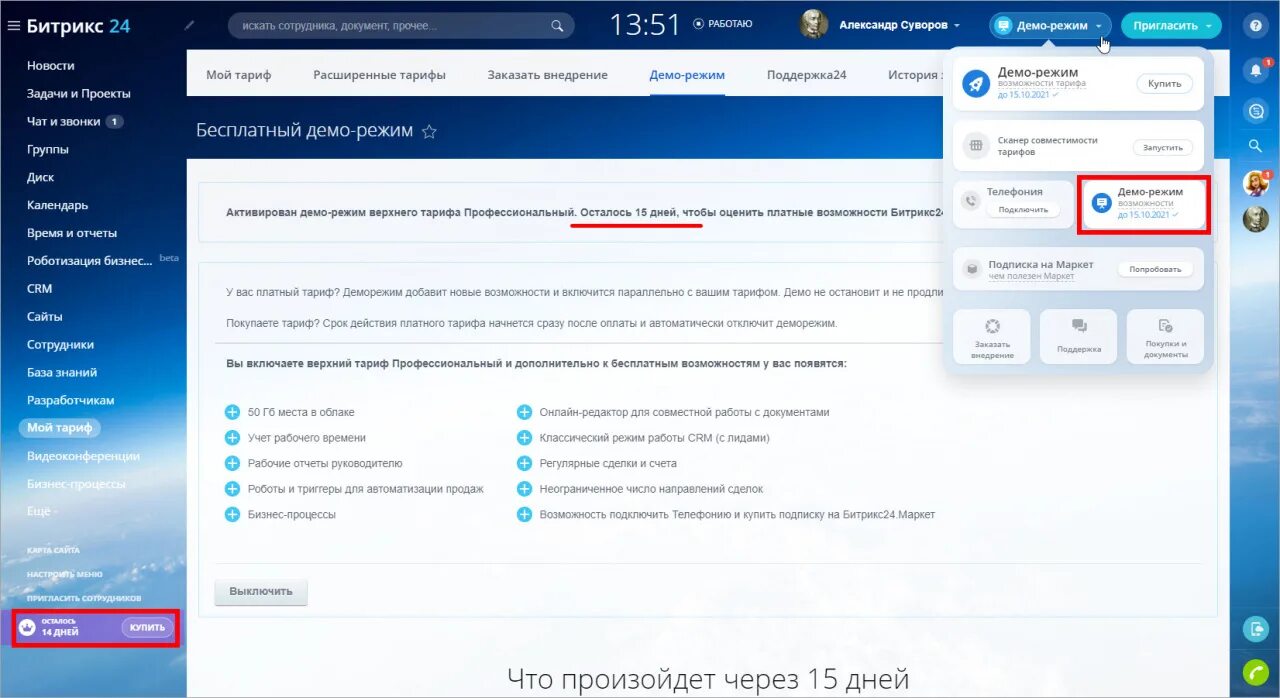1280x698 pixels.
Task: Open Задачи и Проекты in left menu
Action: coord(79,93)
